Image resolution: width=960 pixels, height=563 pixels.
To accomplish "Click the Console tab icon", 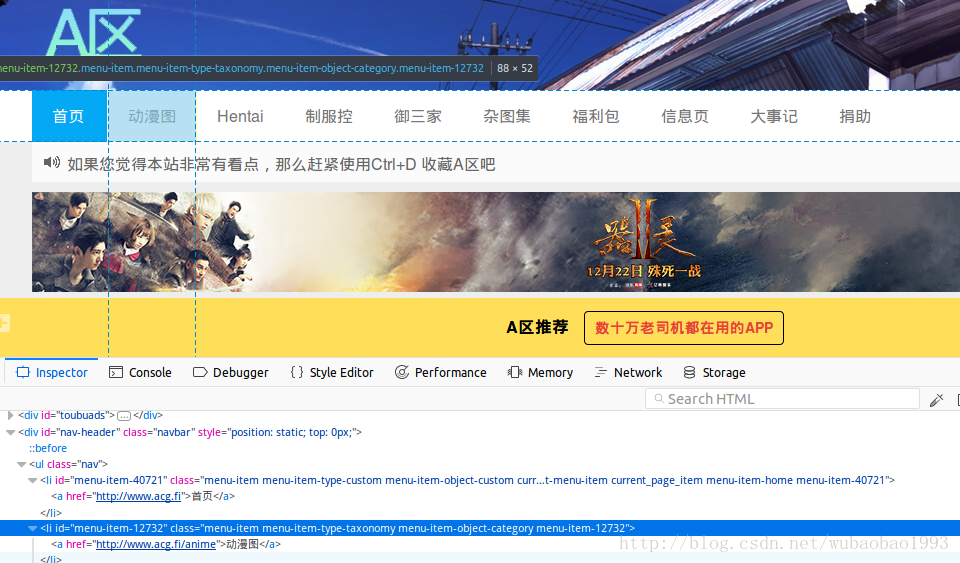I will tap(116, 372).
